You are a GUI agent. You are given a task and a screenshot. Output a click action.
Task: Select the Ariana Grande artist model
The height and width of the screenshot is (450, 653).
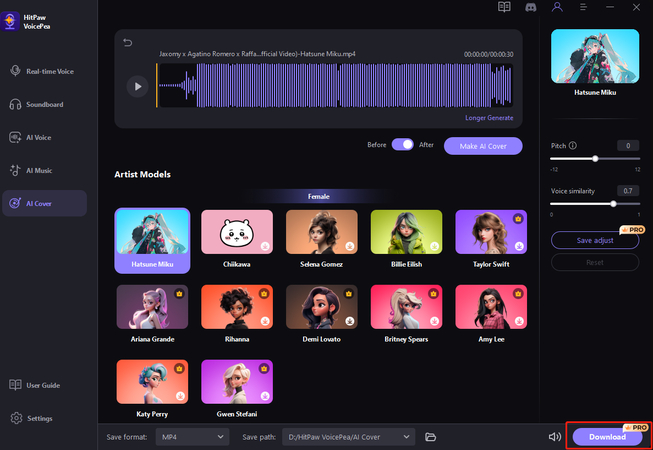pyautogui.click(x=152, y=315)
